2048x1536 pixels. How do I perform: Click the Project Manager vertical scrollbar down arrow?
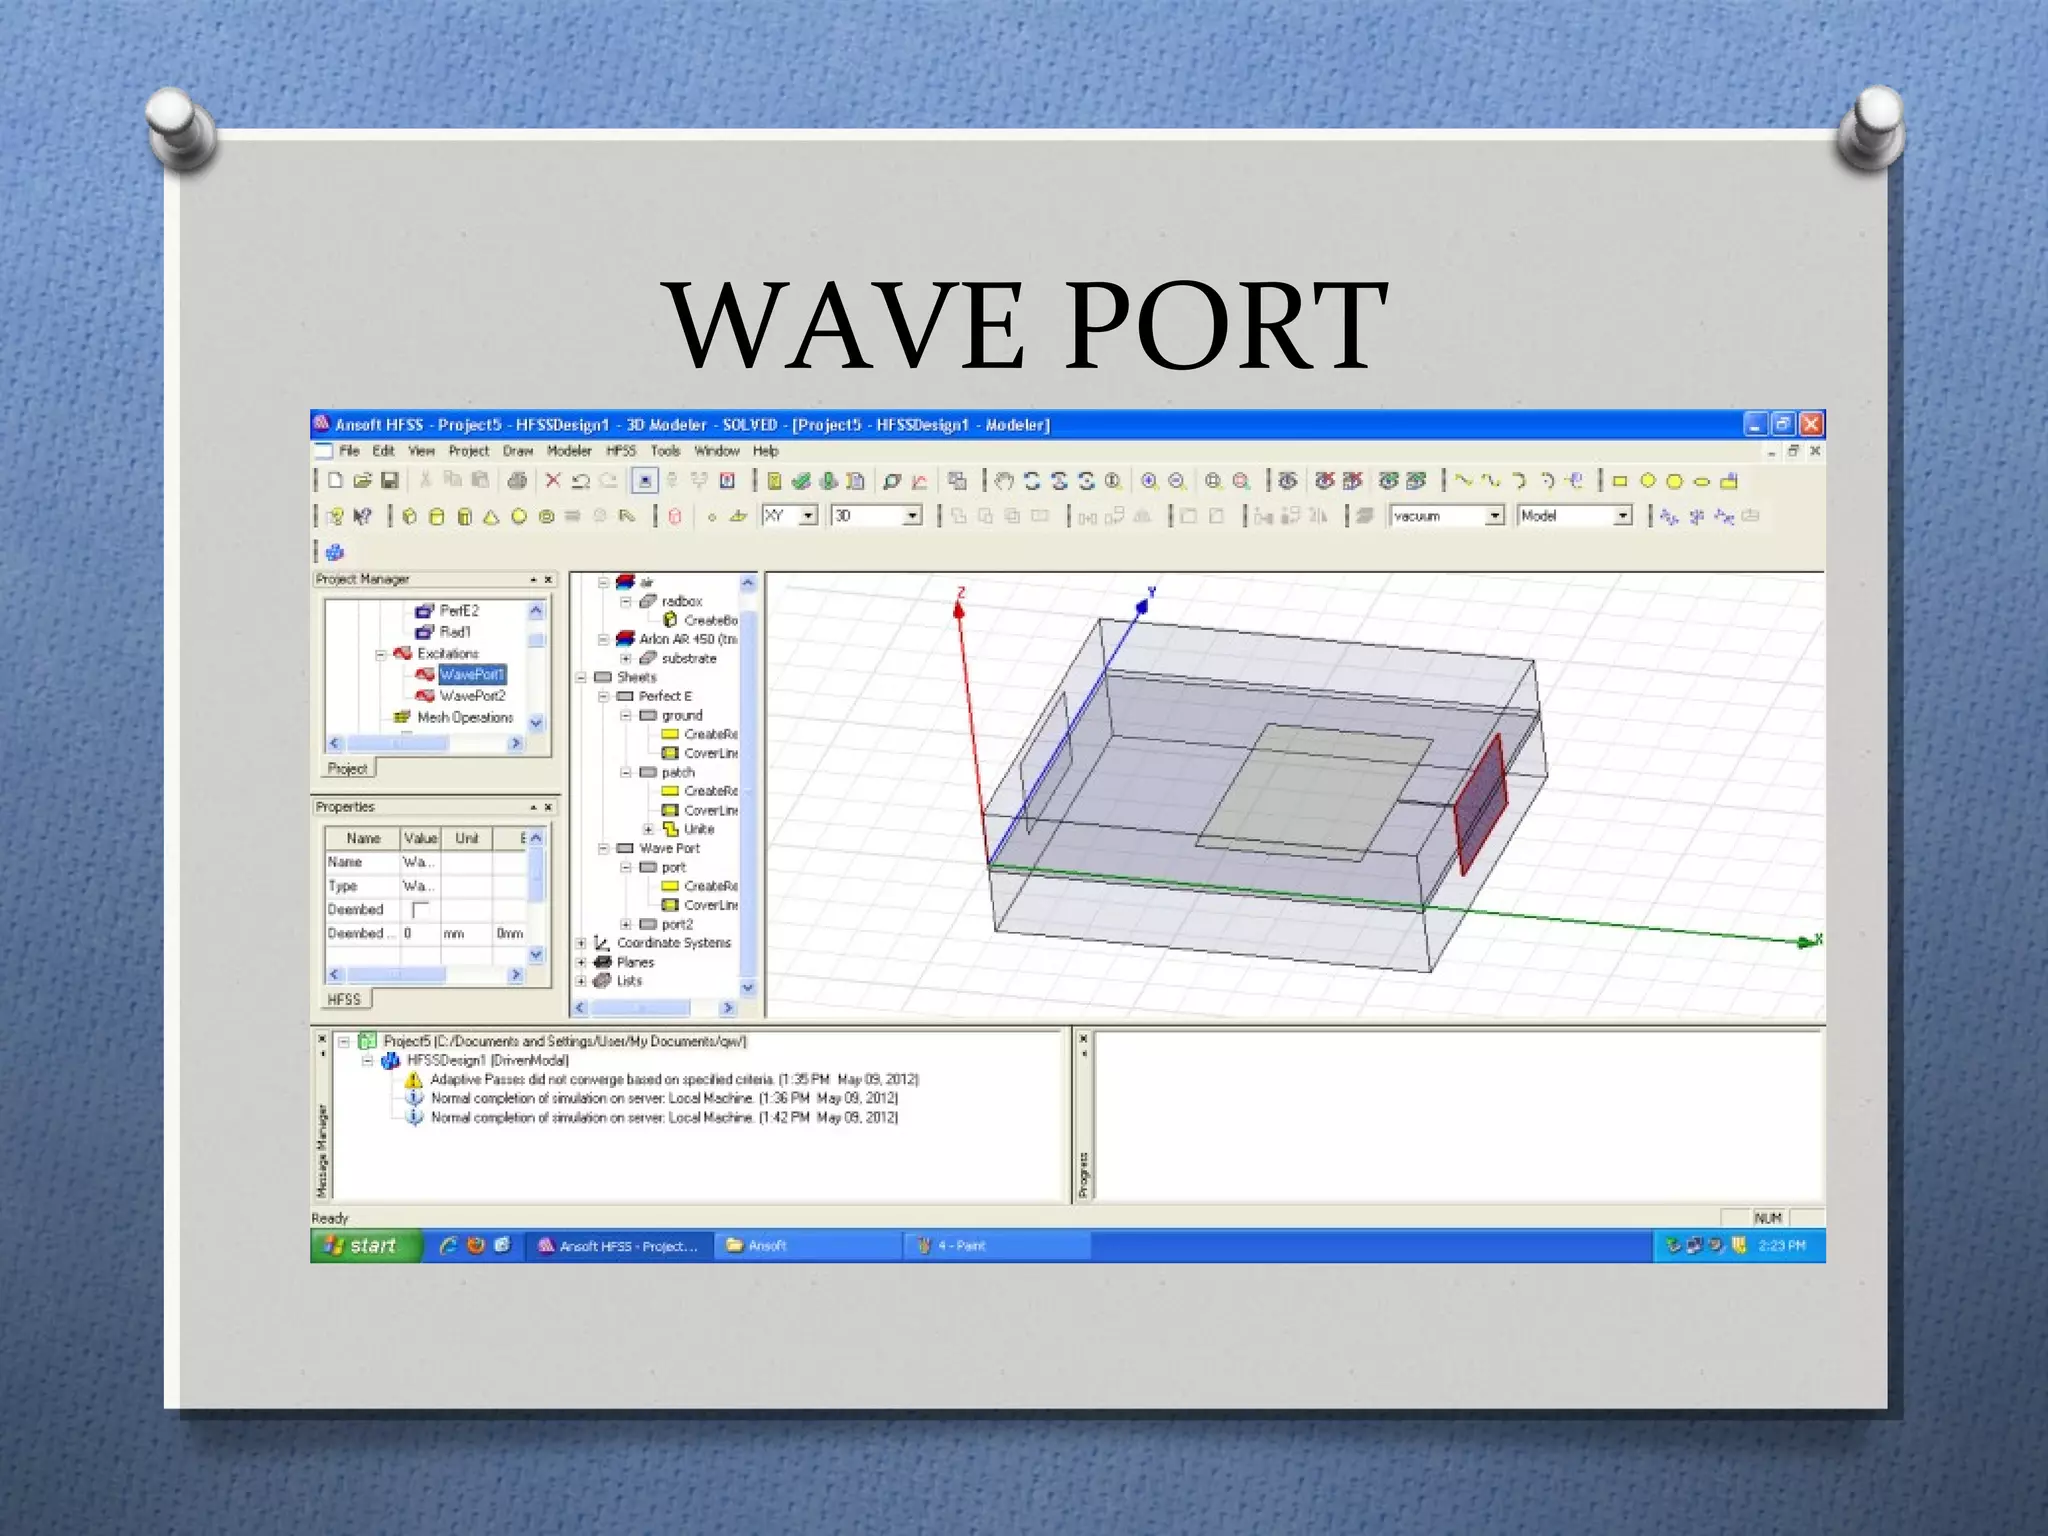coord(536,723)
